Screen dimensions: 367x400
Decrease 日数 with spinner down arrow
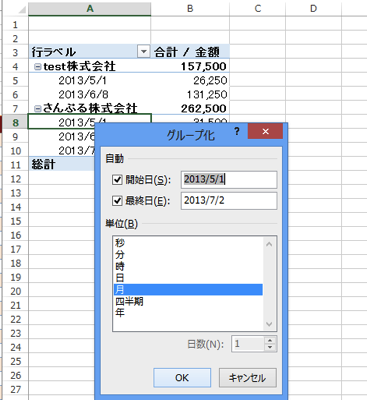pyautogui.click(x=270, y=348)
